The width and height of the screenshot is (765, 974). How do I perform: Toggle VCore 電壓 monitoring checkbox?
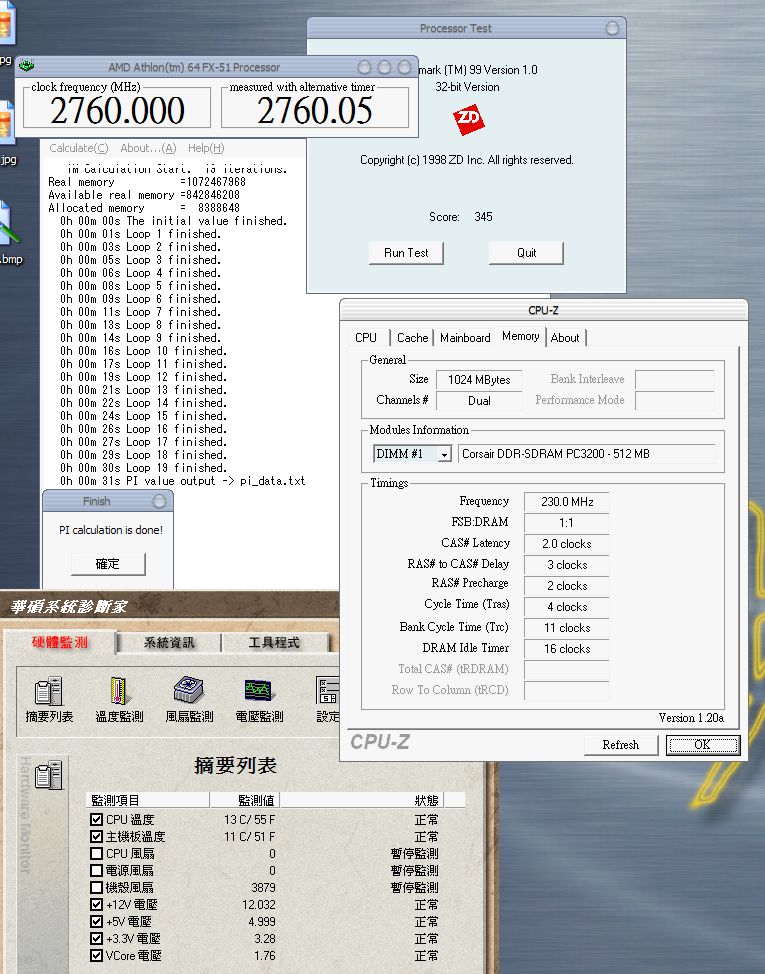pos(96,955)
